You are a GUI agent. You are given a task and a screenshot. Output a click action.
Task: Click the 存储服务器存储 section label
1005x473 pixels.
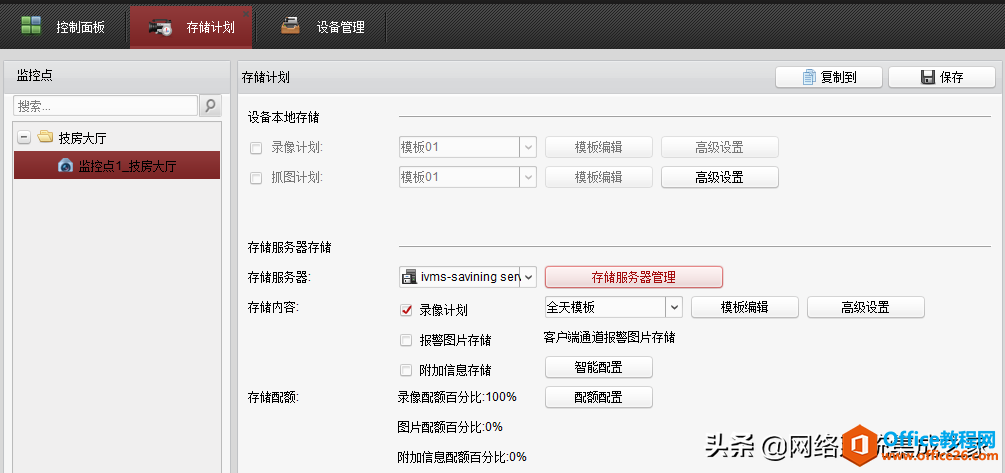coord(290,247)
